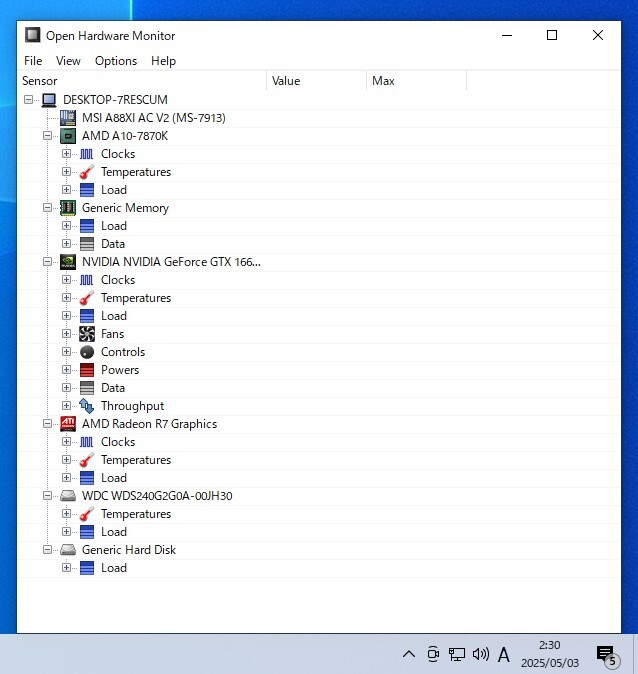Click the thermometer icon under AMD Radeon R7 Graphics
This screenshot has width=638, height=674.
87,460
